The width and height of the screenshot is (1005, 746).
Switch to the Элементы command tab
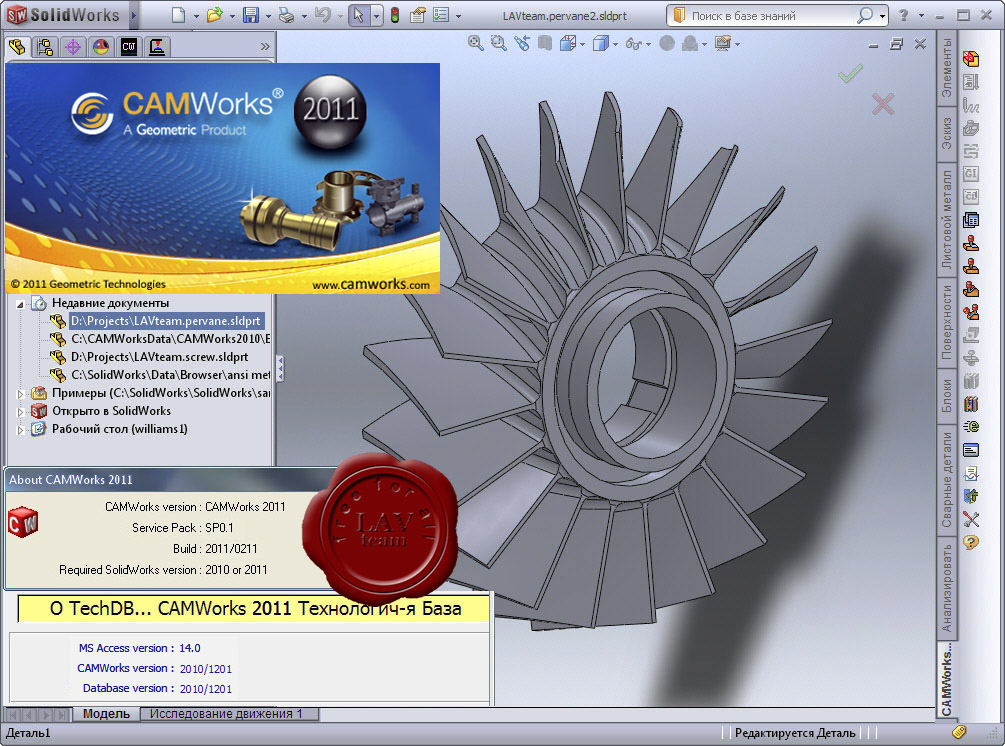pos(947,67)
